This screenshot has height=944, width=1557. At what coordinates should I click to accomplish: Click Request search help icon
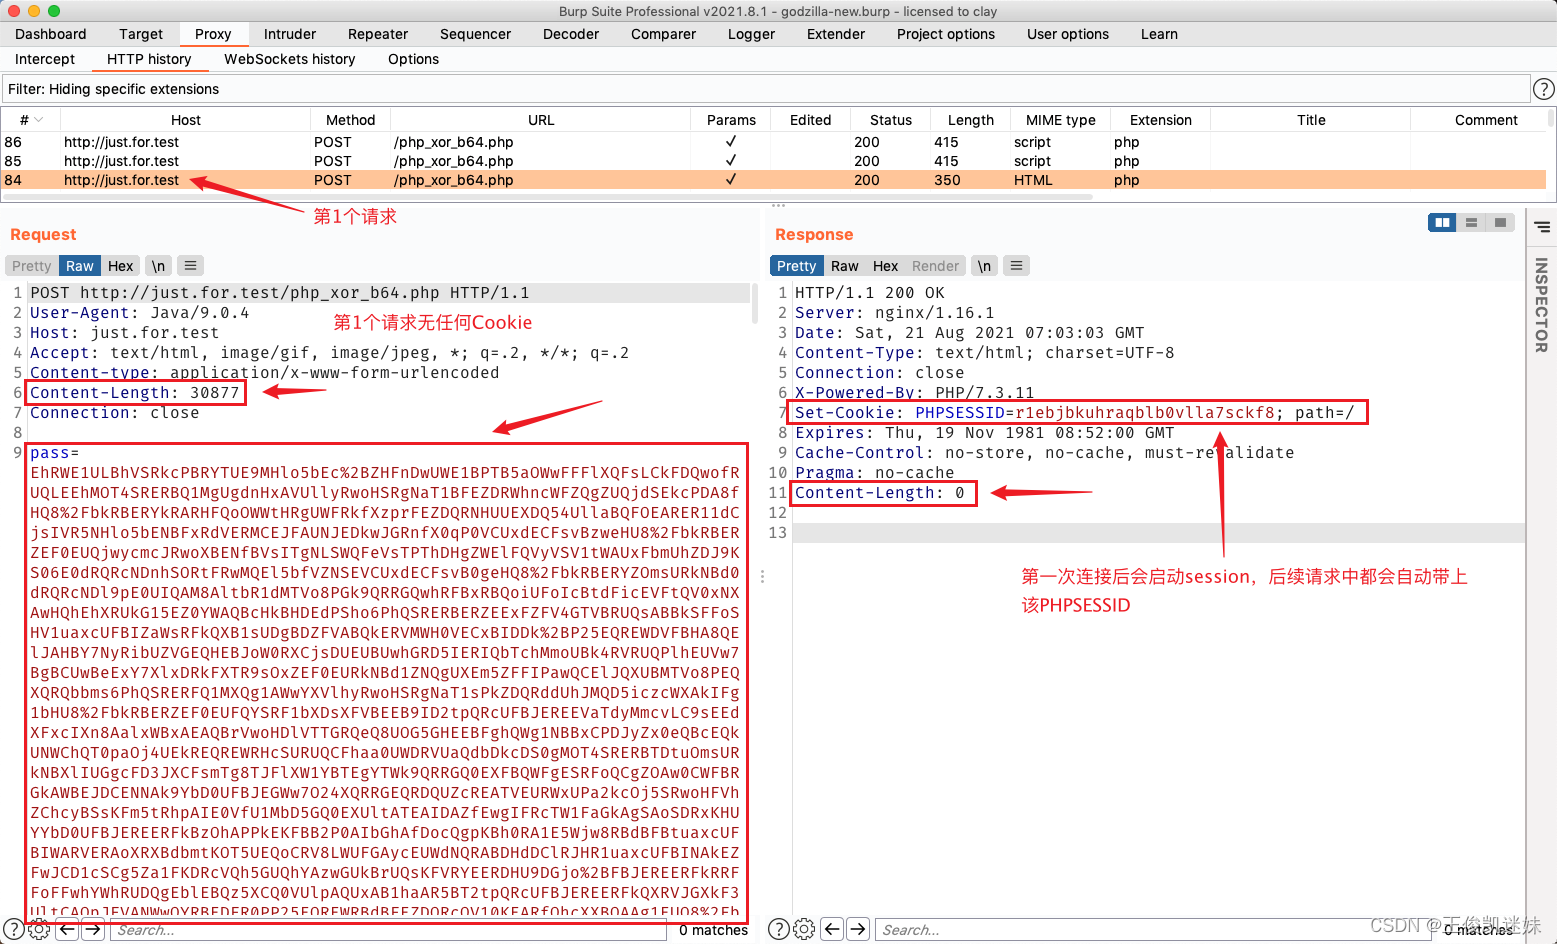[x=13, y=930]
